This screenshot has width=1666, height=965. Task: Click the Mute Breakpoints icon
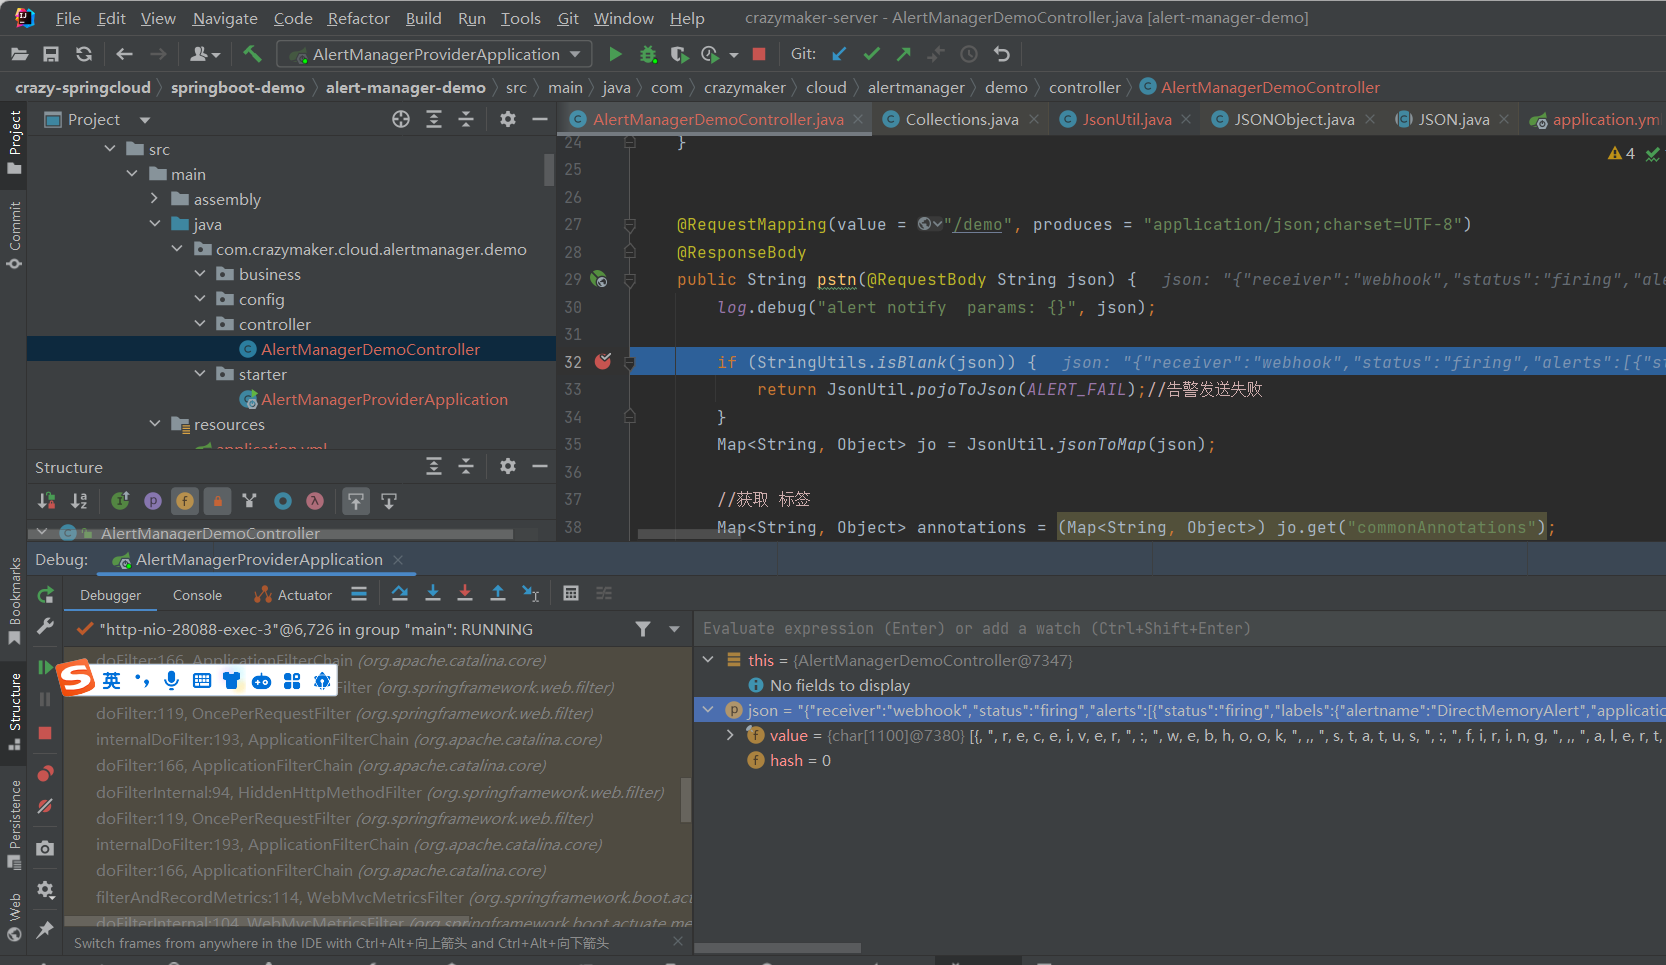45,806
